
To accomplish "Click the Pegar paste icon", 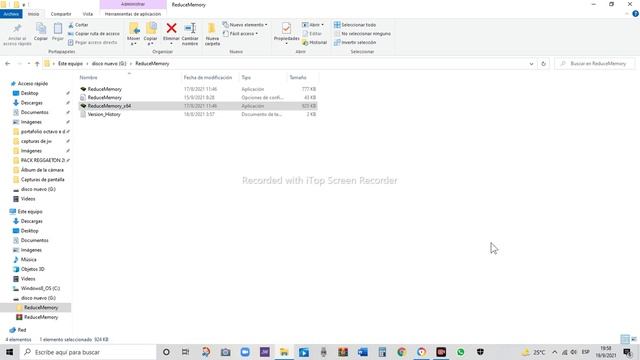I will [58, 32].
